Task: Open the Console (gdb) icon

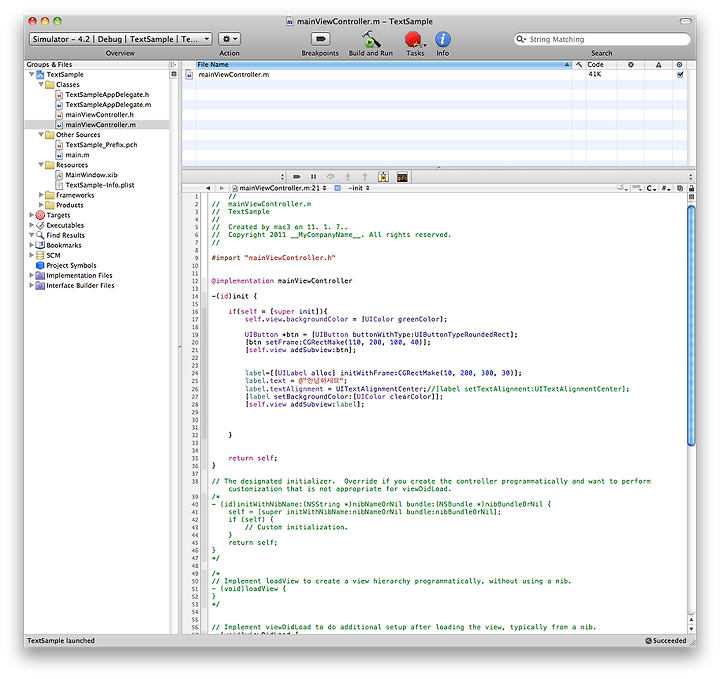Action: tap(402, 177)
